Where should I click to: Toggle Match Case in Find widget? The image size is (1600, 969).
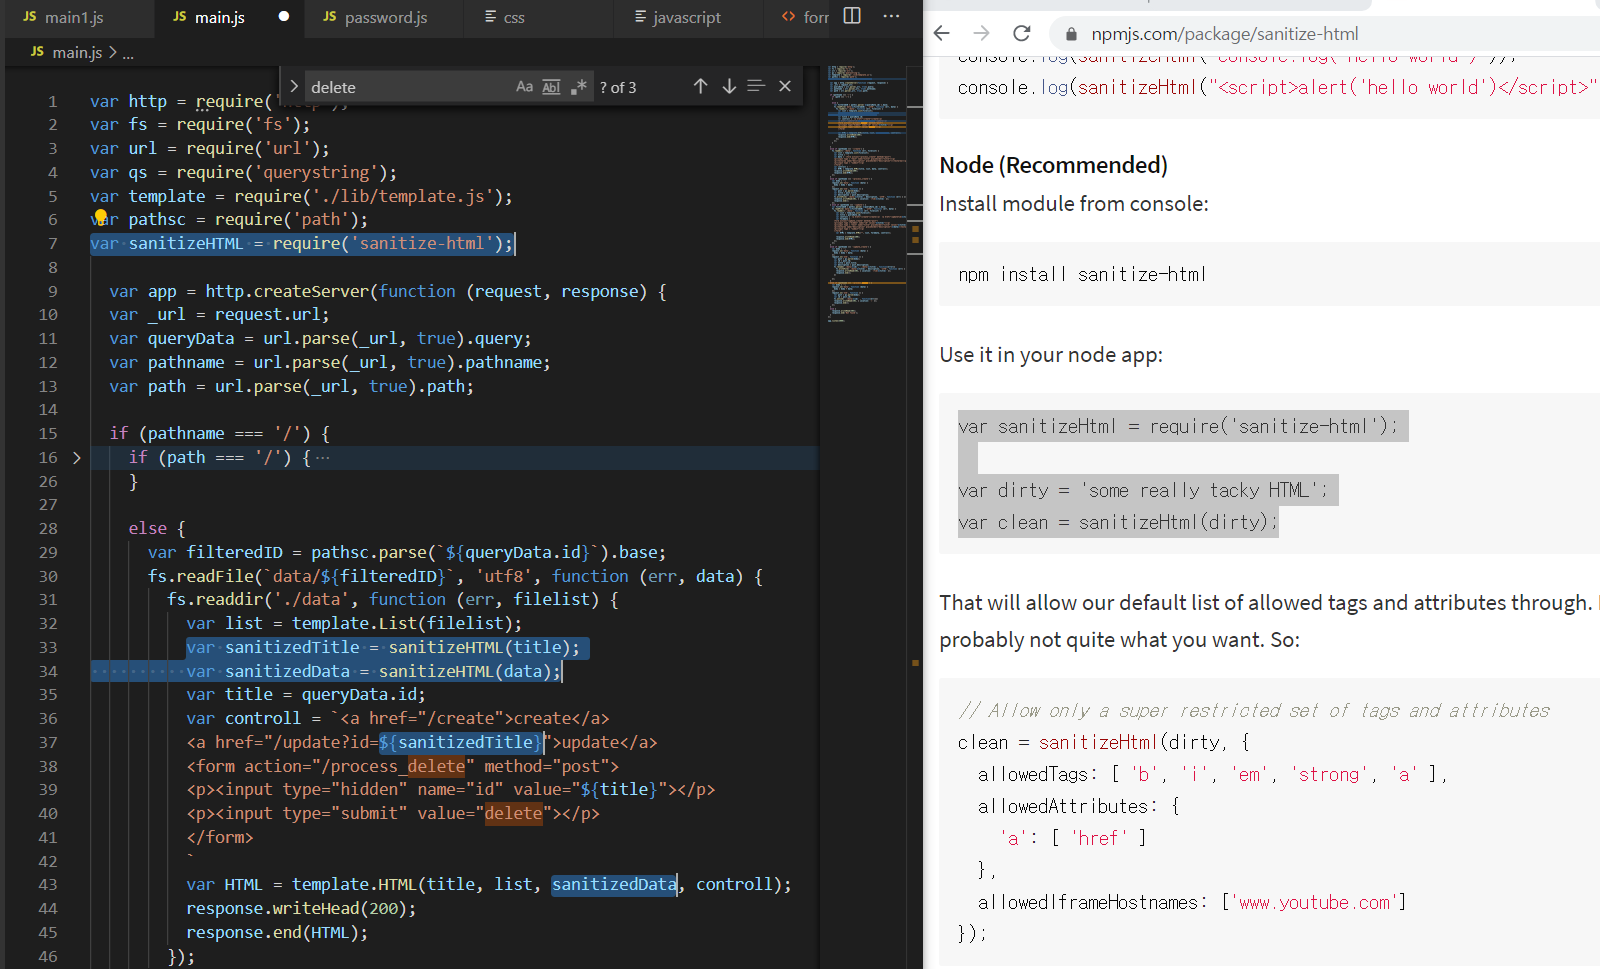click(524, 87)
